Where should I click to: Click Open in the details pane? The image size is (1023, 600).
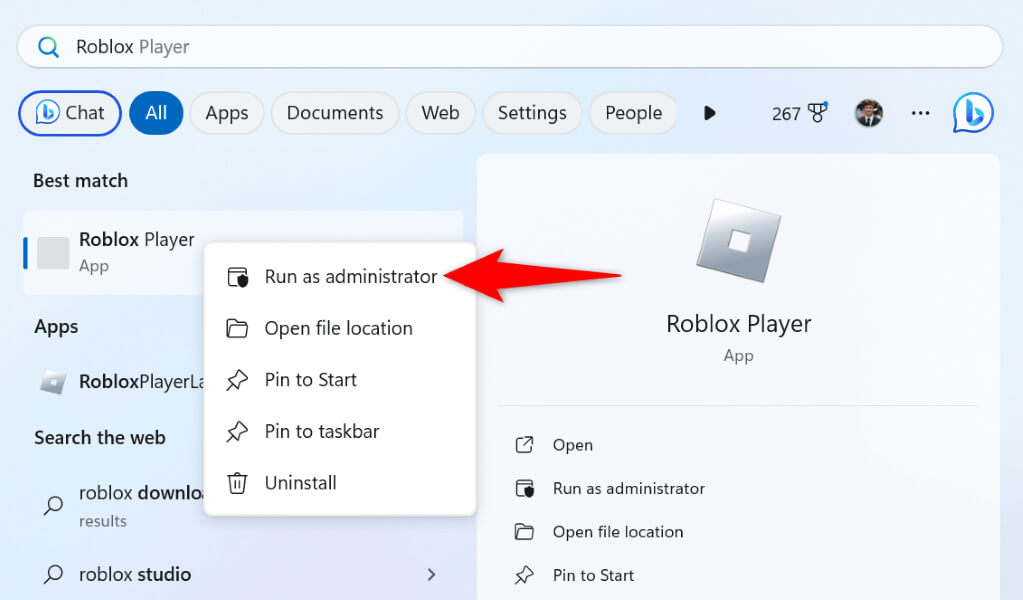(x=573, y=445)
